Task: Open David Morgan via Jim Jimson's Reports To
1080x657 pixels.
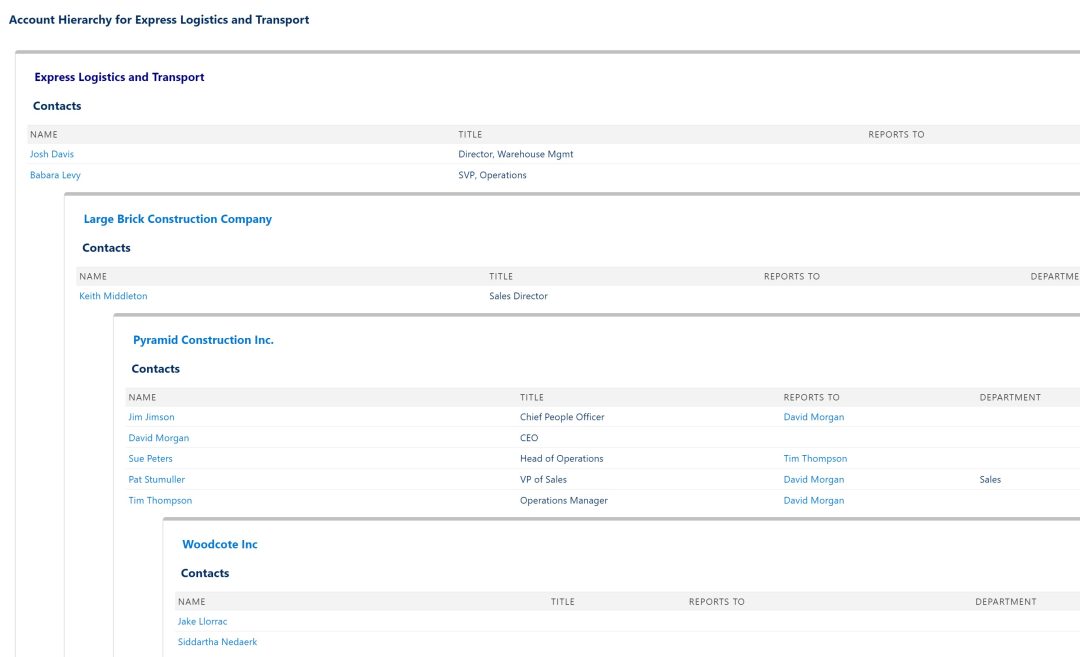Action: coord(813,417)
